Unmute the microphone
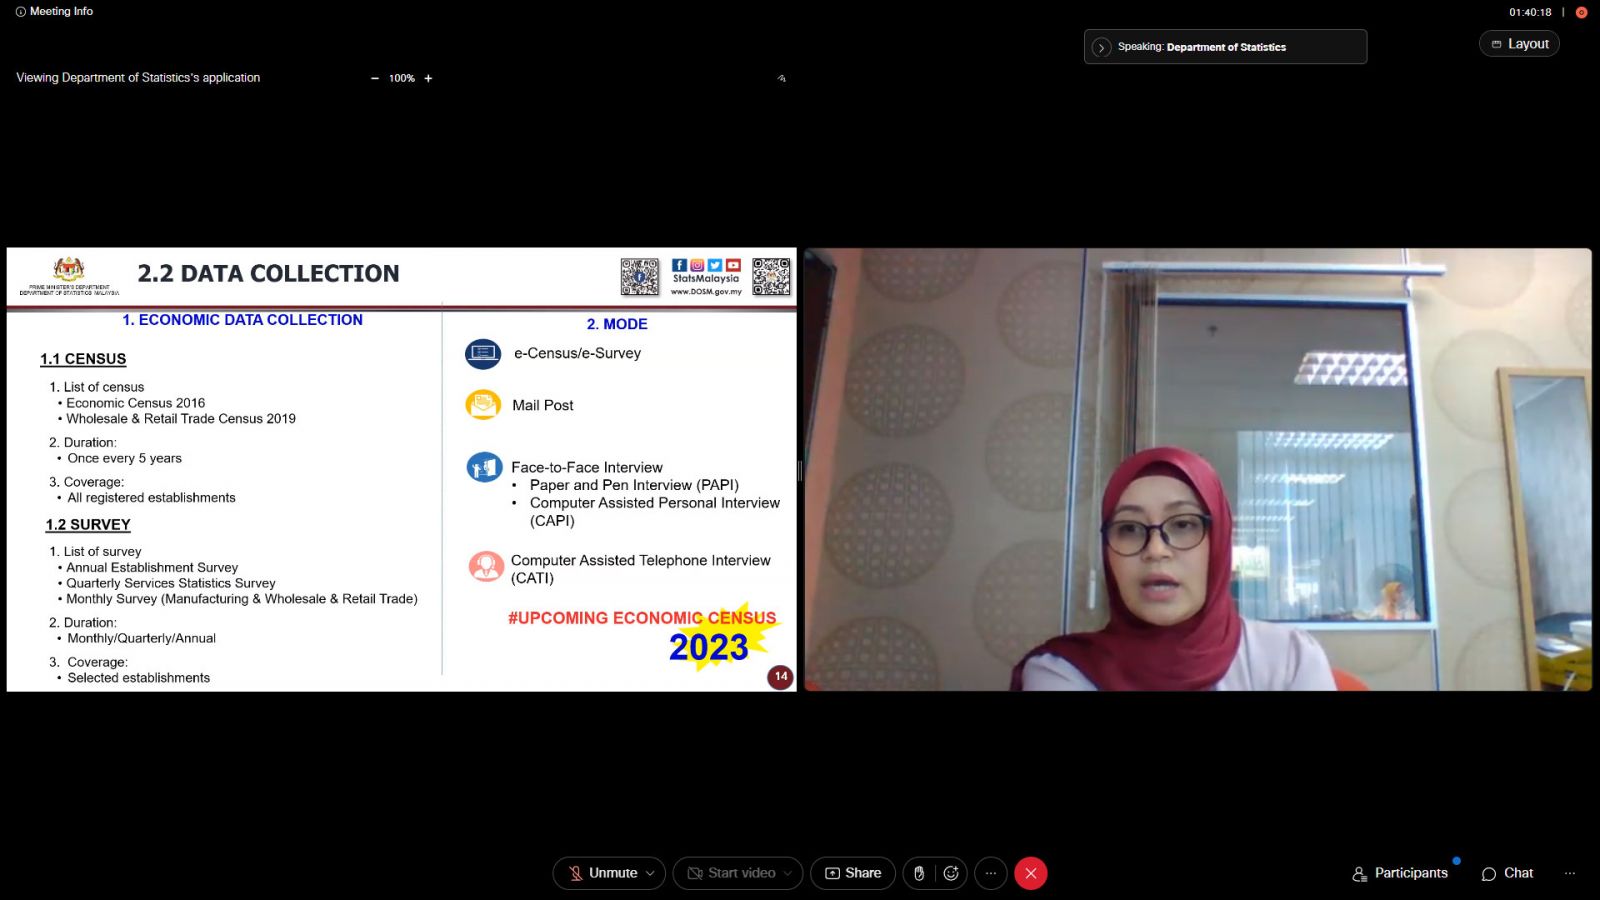 pyautogui.click(x=602, y=873)
